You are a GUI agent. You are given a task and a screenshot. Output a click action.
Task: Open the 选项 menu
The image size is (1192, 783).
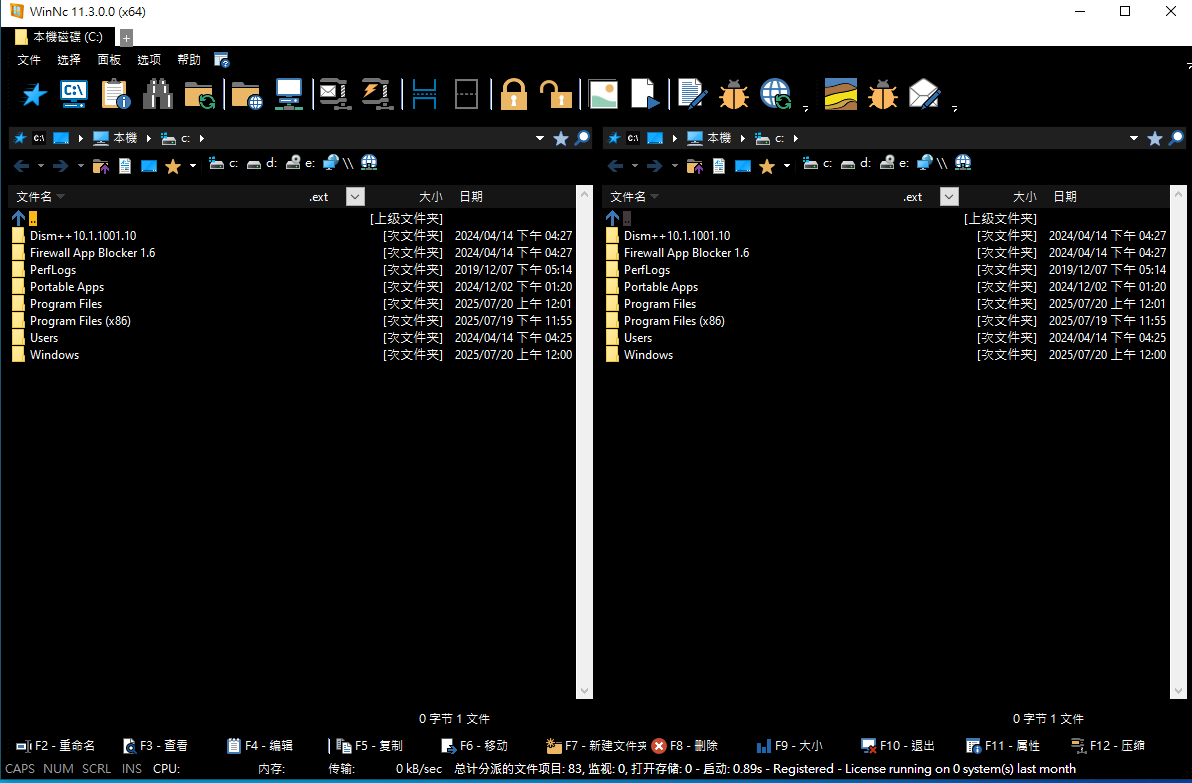149,59
